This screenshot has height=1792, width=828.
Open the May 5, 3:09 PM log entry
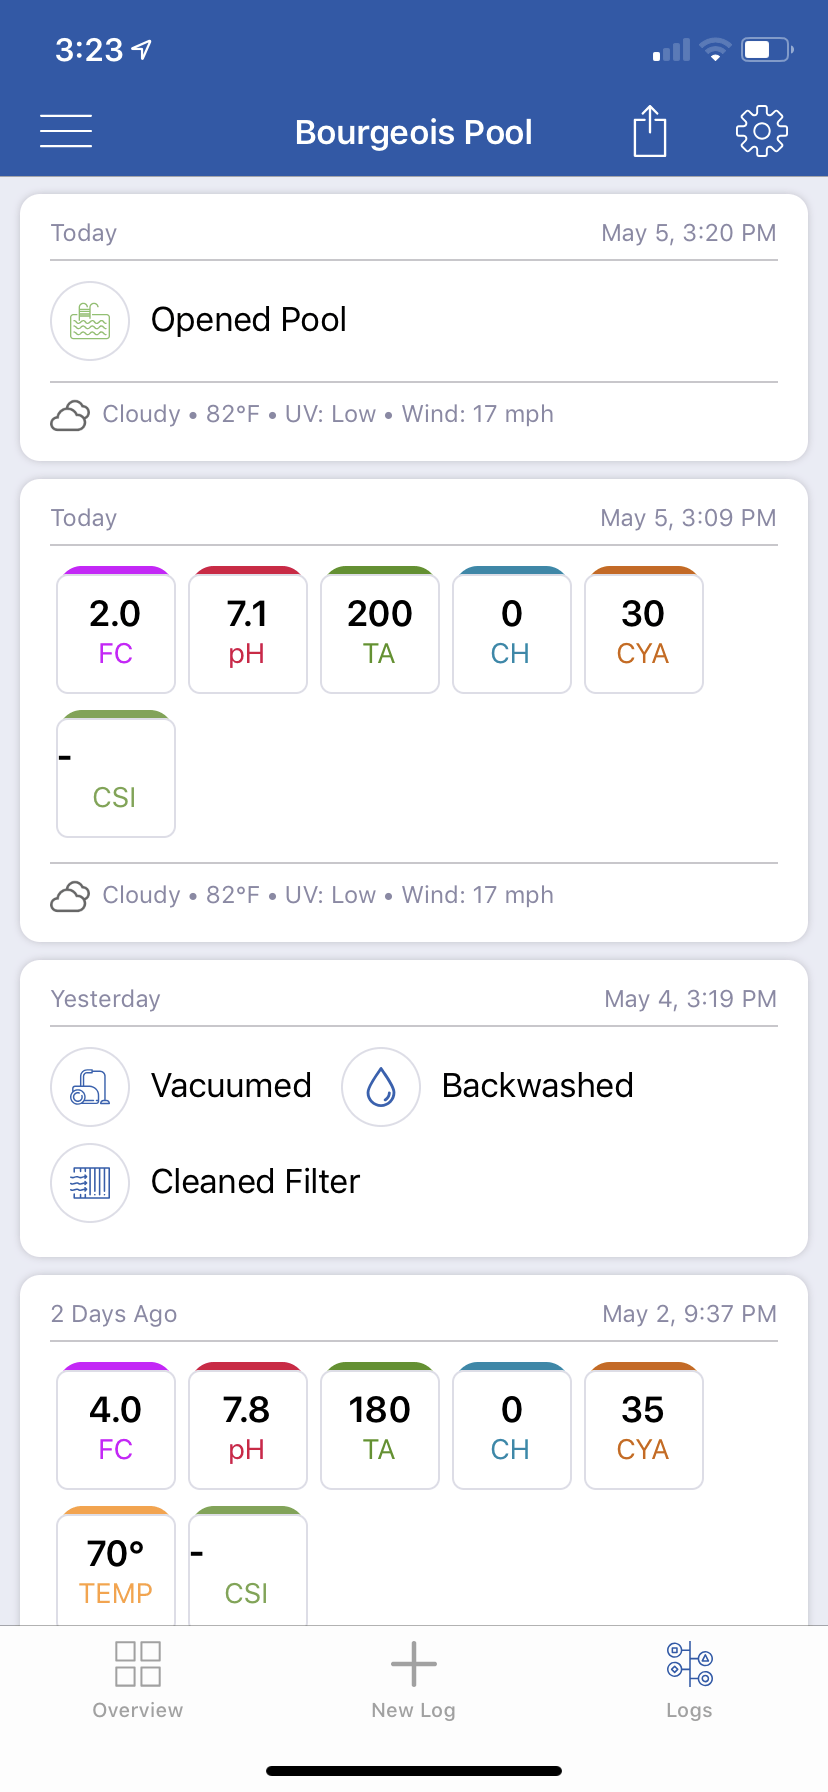414,710
